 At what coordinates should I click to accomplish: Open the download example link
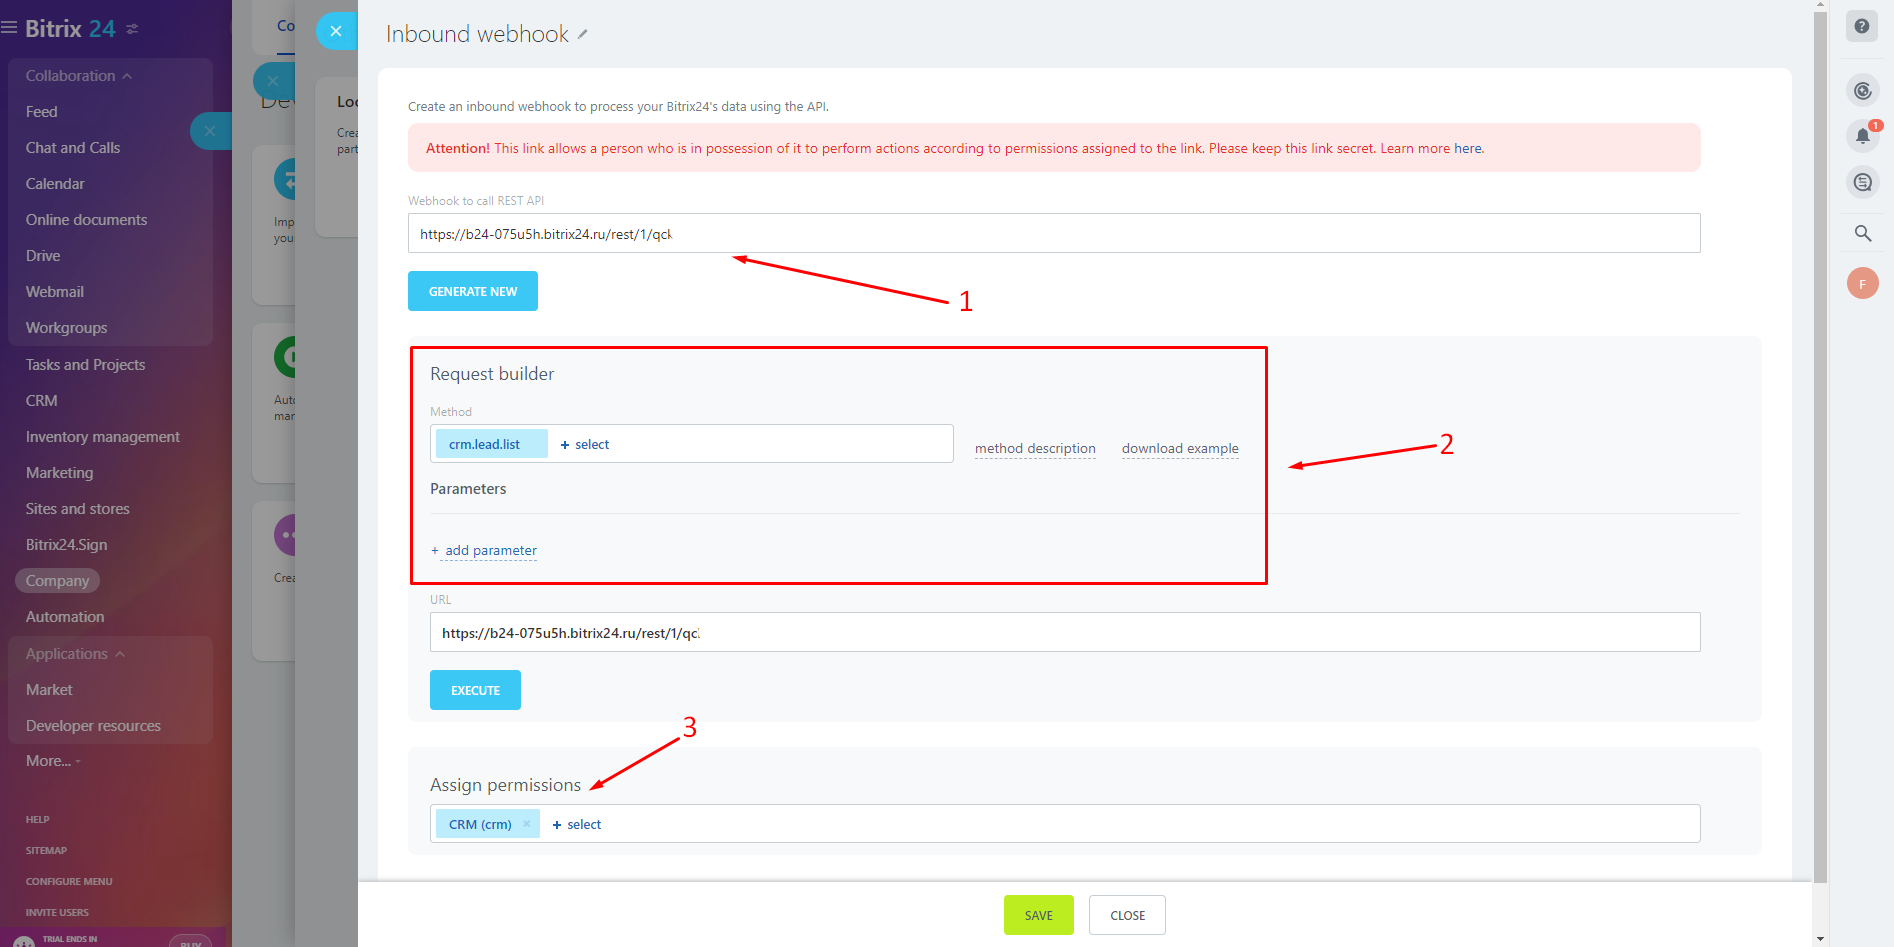coord(1179,447)
